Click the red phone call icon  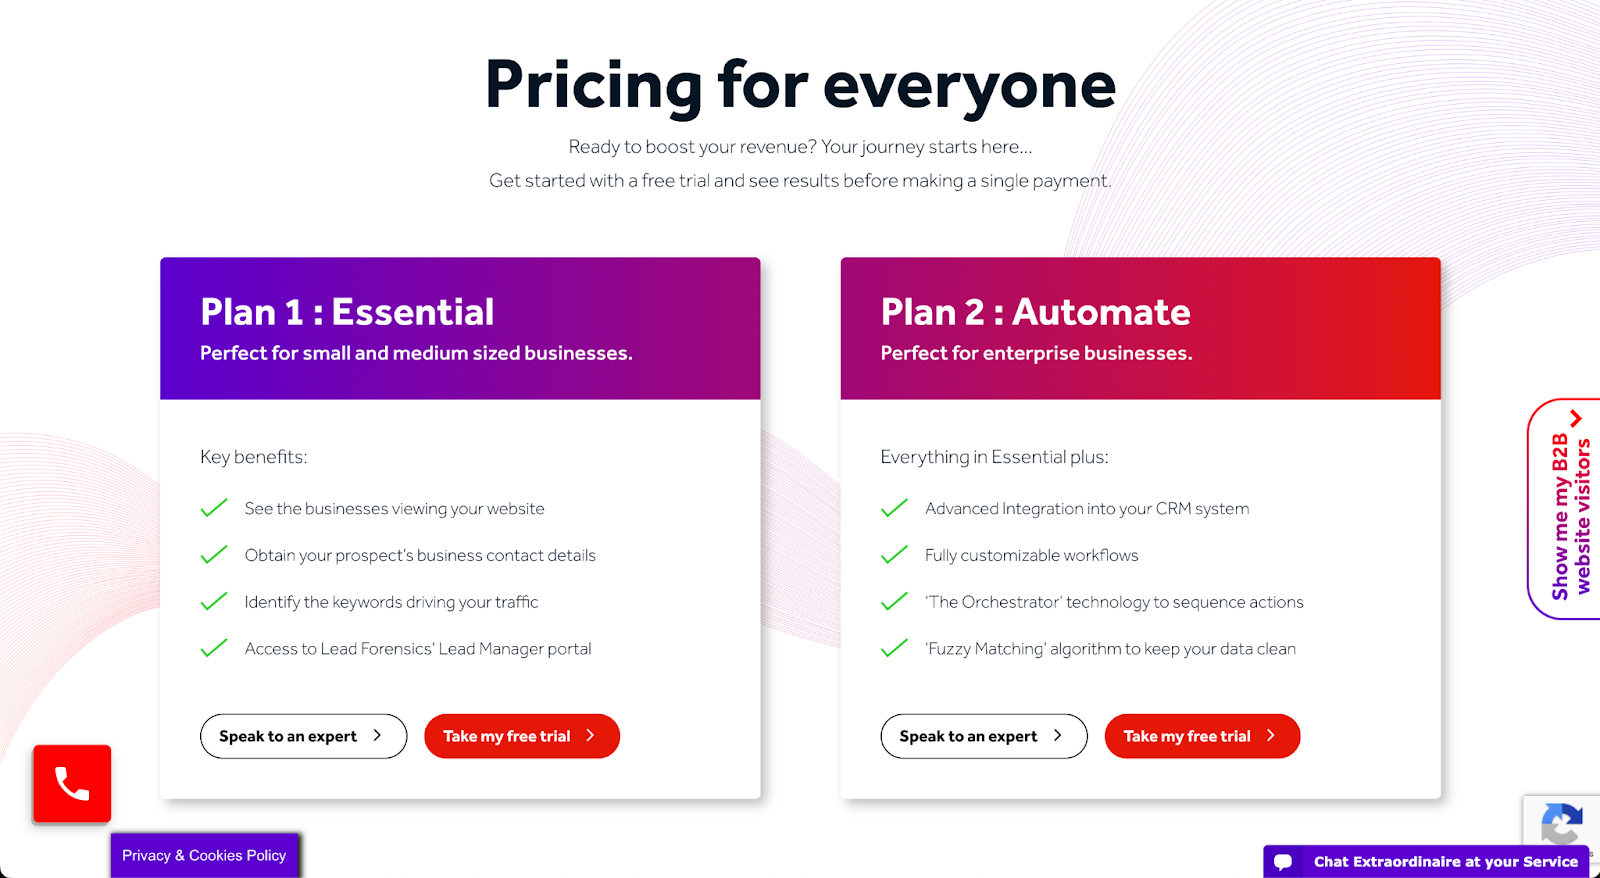[x=71, y=784]
